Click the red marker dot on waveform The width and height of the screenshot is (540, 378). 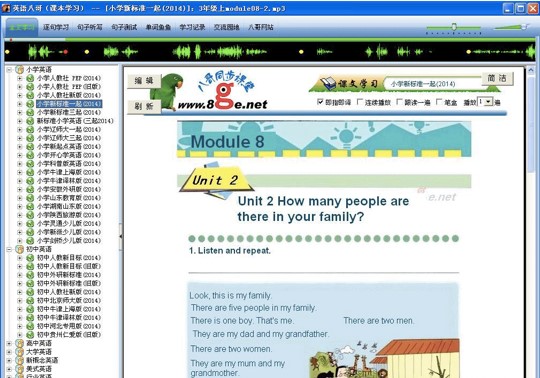(x=65, y=52)
